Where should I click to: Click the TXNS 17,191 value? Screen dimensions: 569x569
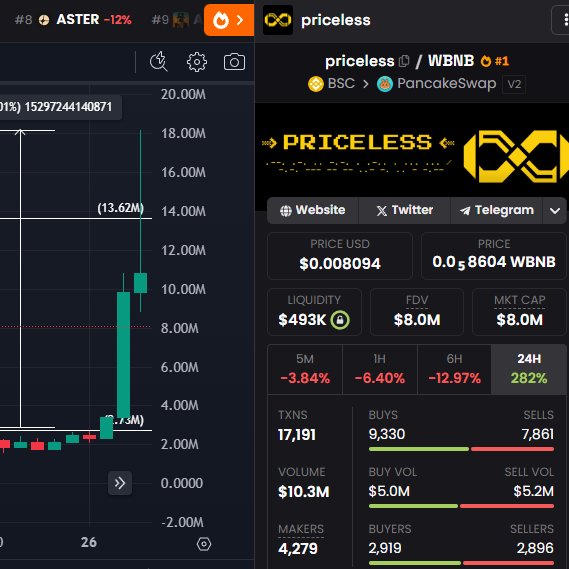297,435
